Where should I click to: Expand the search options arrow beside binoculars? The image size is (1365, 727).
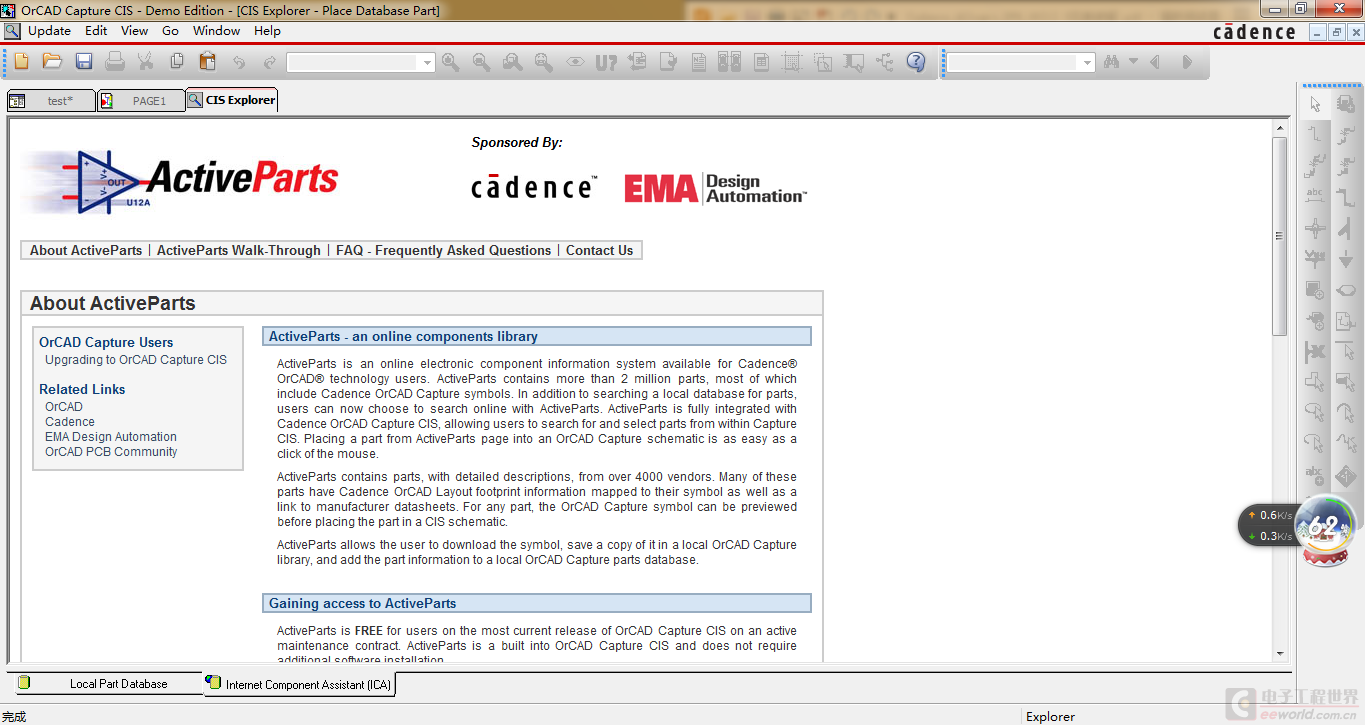1133,62
